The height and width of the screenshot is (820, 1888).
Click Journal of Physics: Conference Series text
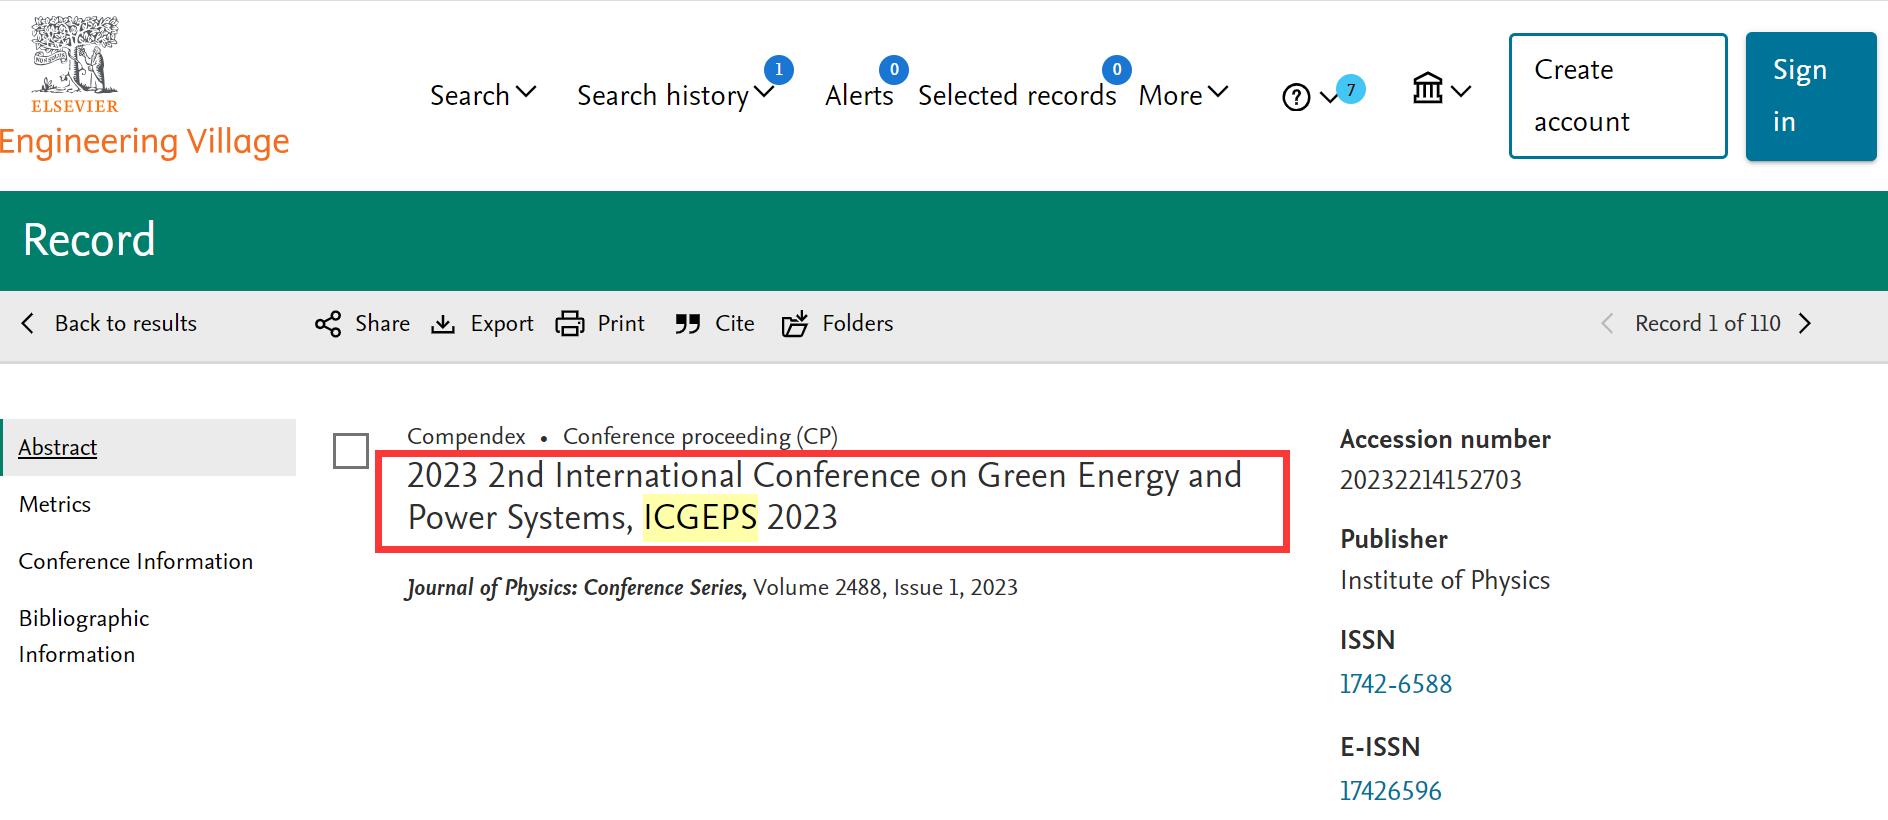576,587
